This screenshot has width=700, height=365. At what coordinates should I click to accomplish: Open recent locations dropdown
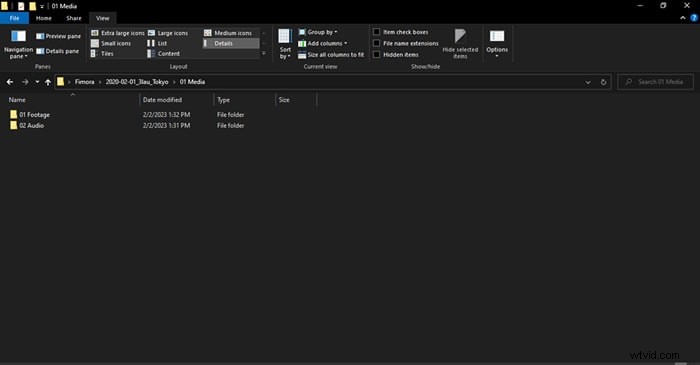[x=37, y=82]
